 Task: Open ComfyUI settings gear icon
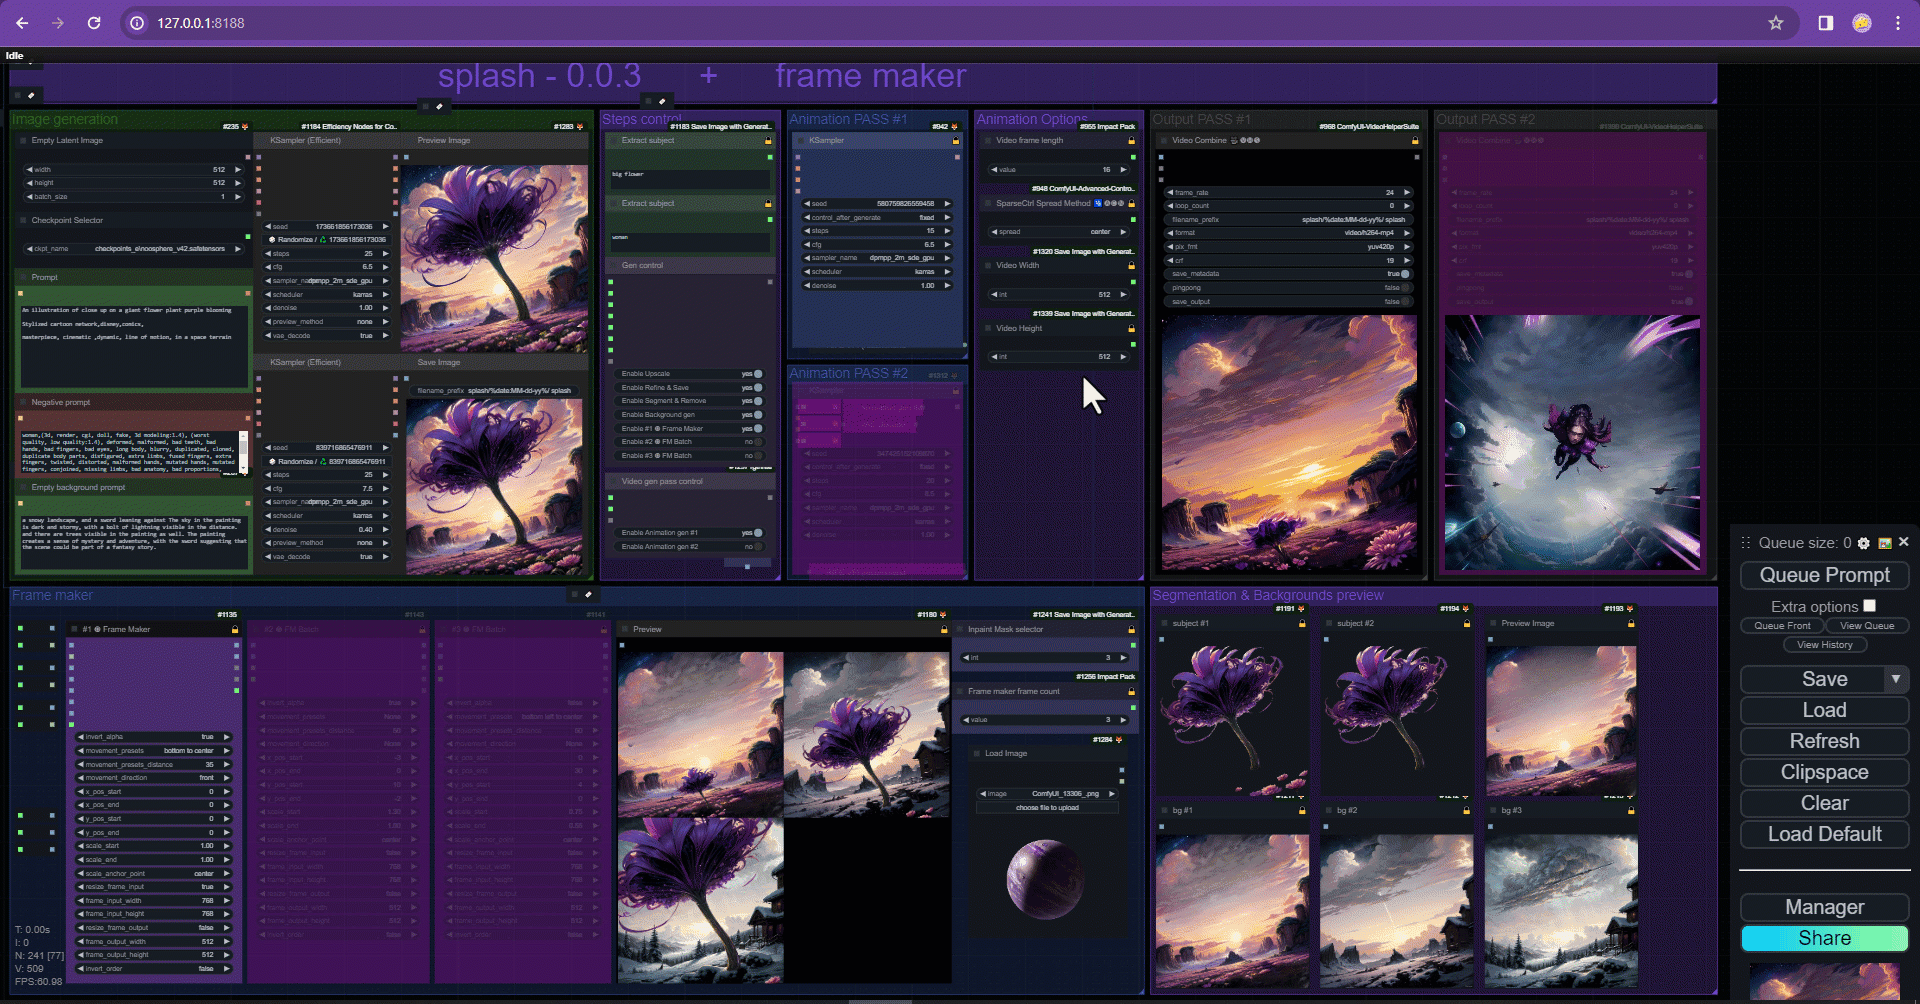(1864, 543)
